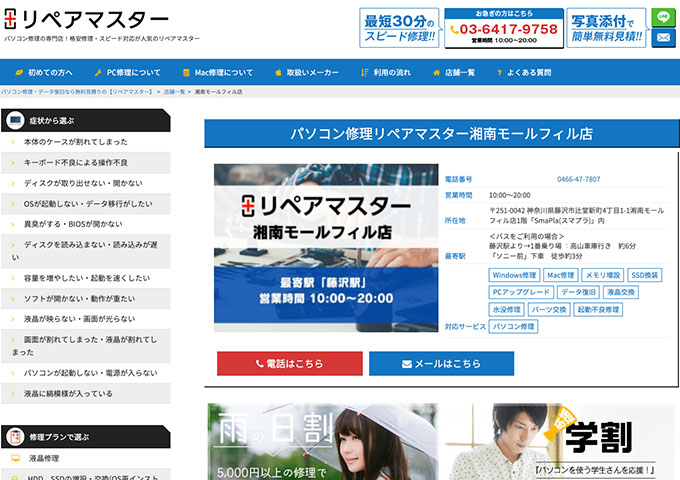Select 容量を増やしたい・起動を速くしたい entry

(x=85, y=278)
